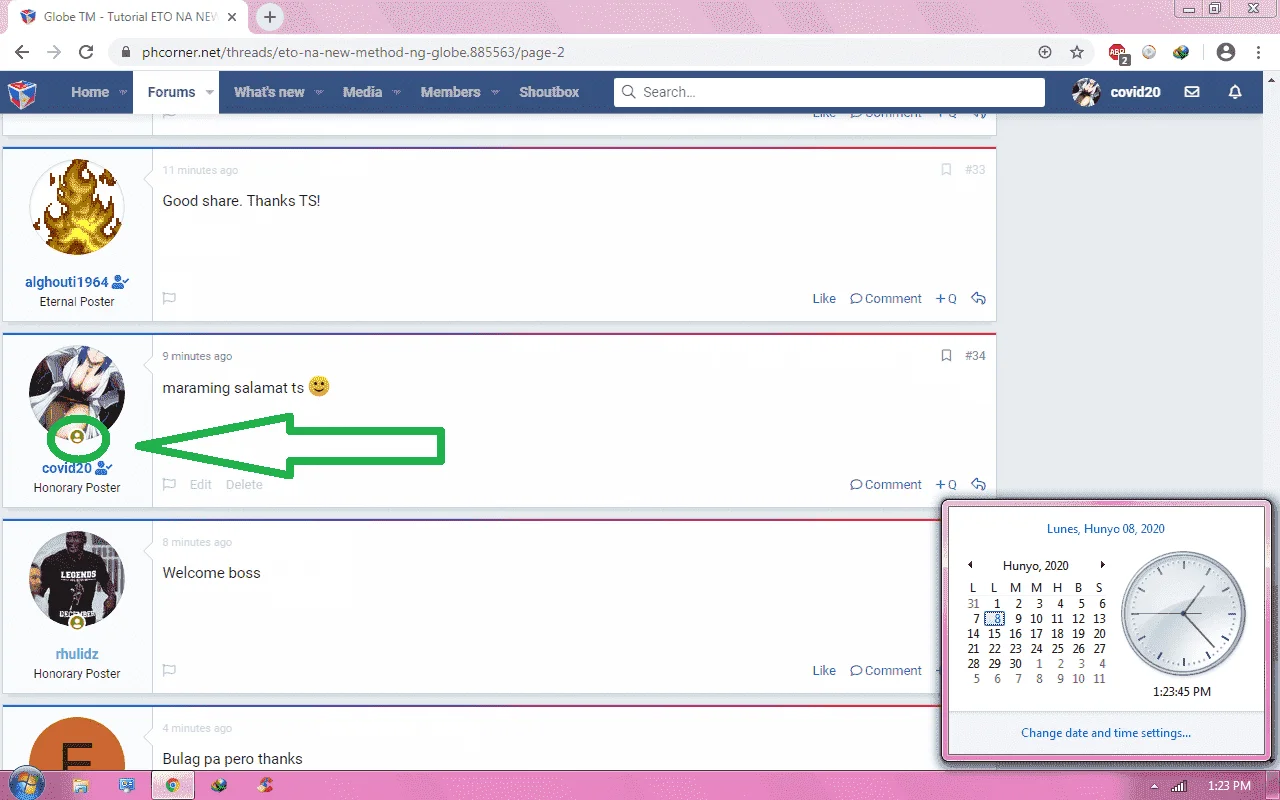Screen dimensions: 1280x800
Task: Open the Shoutbox
Action: tap(549, 92)
